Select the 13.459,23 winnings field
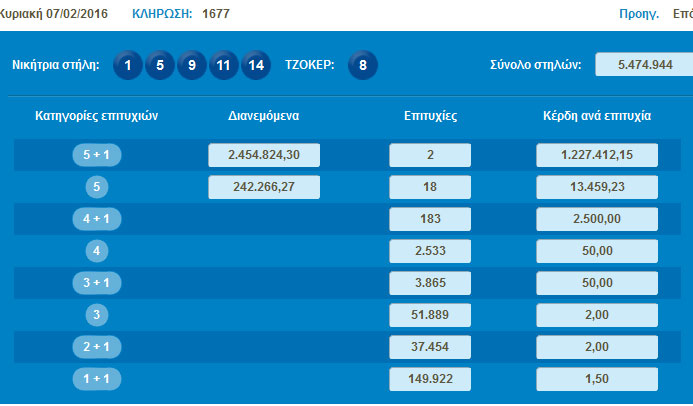This screenshot has width=693, height=406. coord(596,187)
